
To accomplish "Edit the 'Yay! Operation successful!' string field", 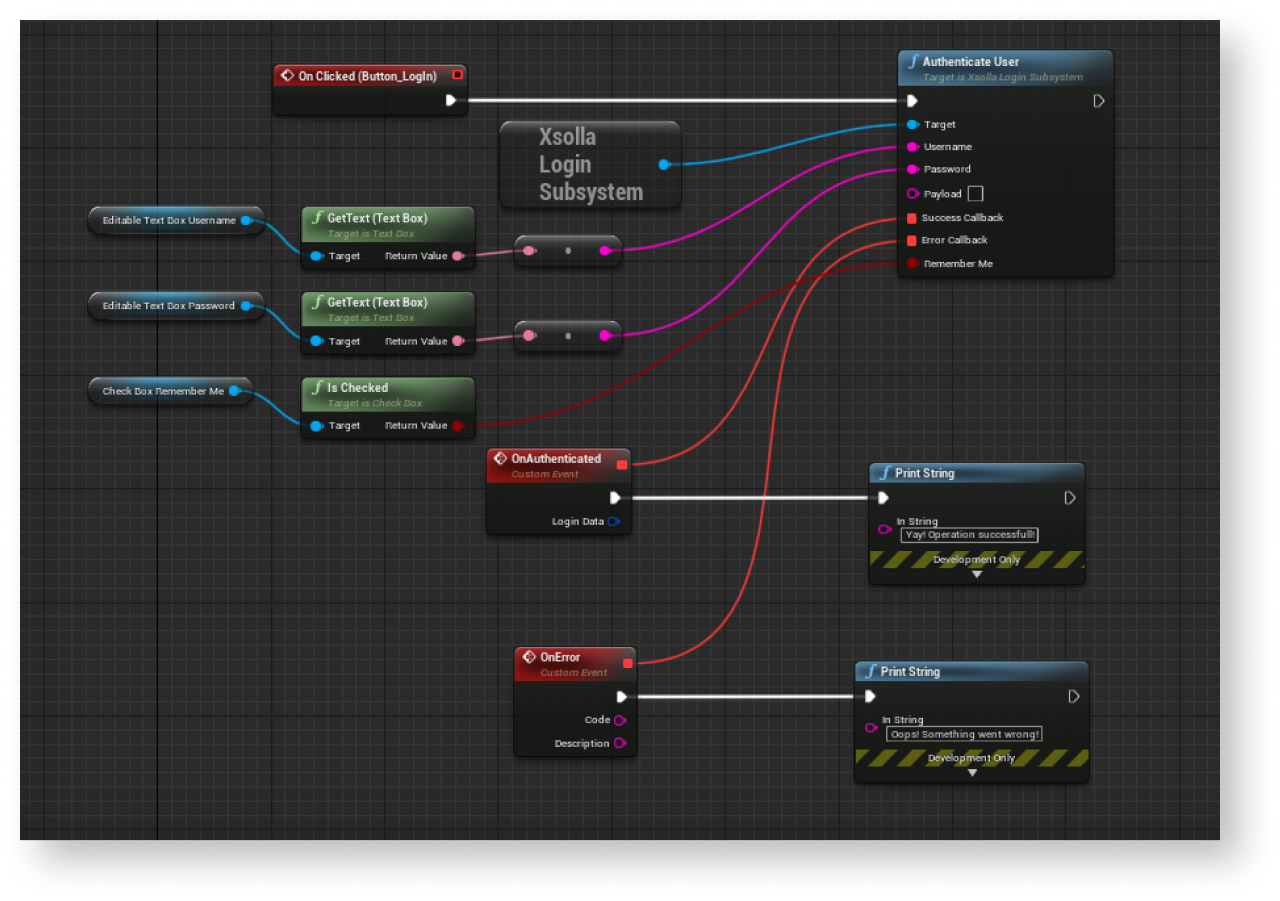I will [969, 535].
